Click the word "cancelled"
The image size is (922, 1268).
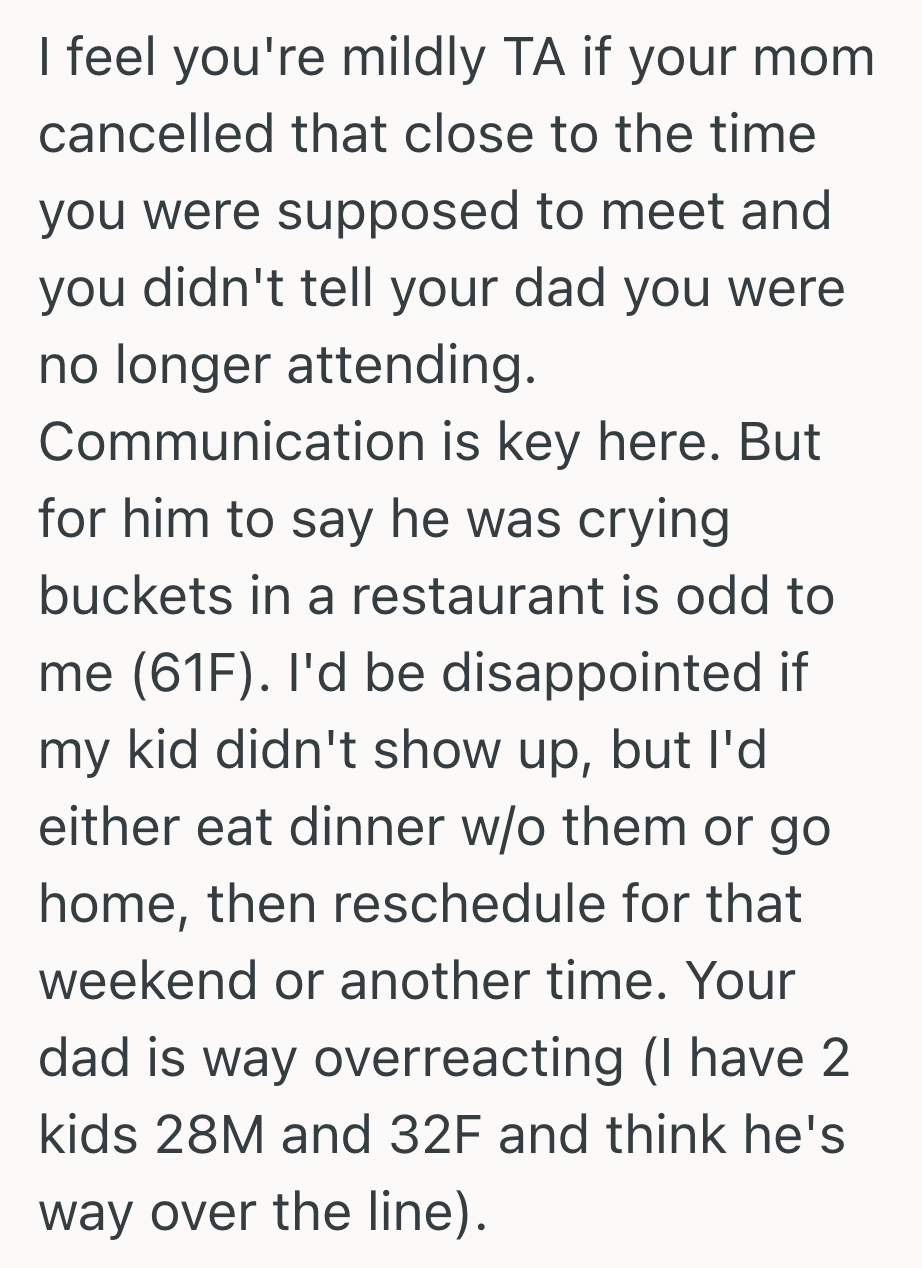click(156, 134)
